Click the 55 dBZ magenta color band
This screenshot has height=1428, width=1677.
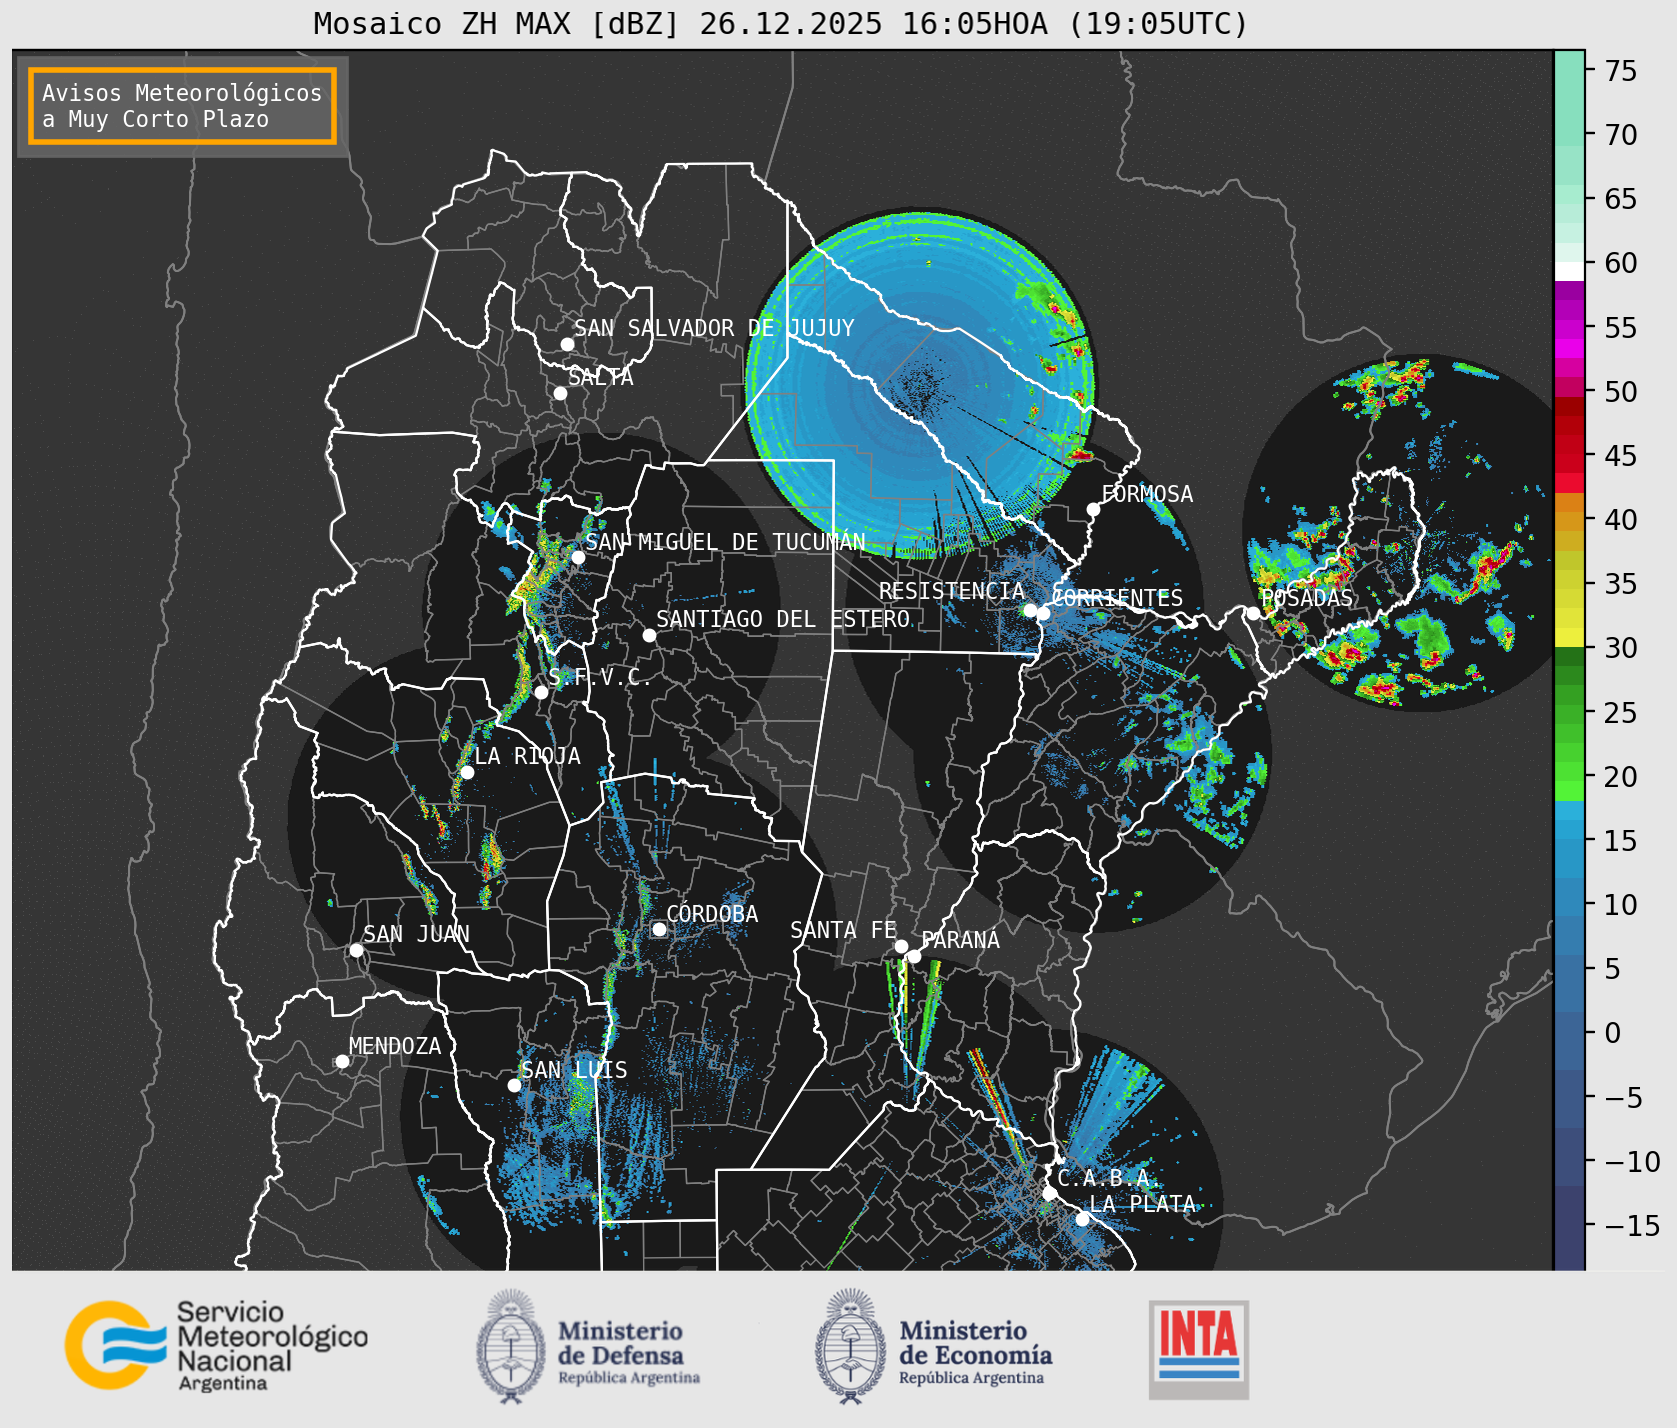click(x=1569, y=328)
